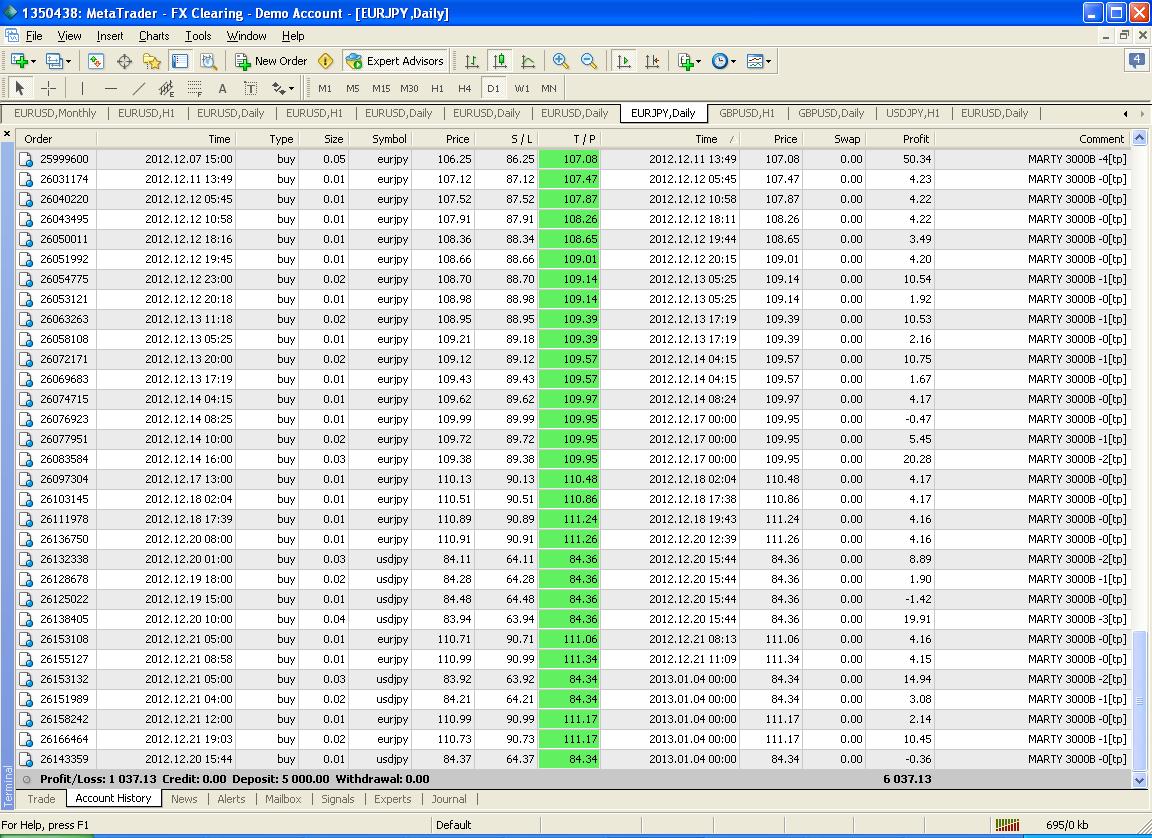
Task: Select the Fibonacci Retracement tool
Action: (194, 89)
